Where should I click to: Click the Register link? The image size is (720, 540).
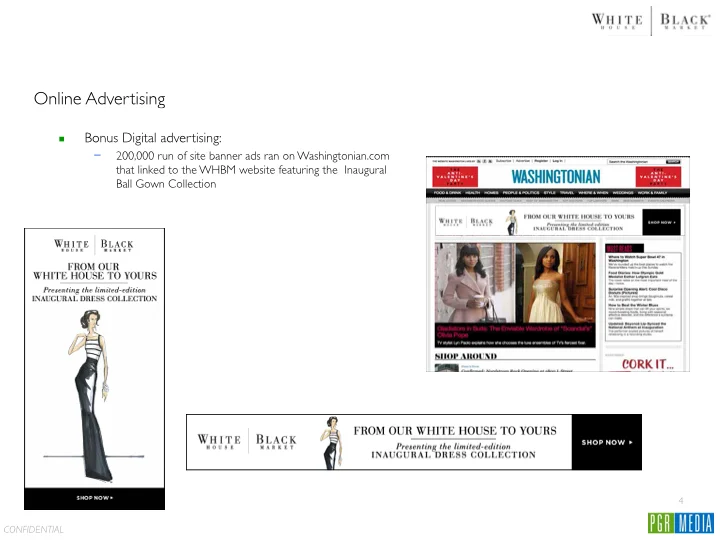tap(541, 161)
